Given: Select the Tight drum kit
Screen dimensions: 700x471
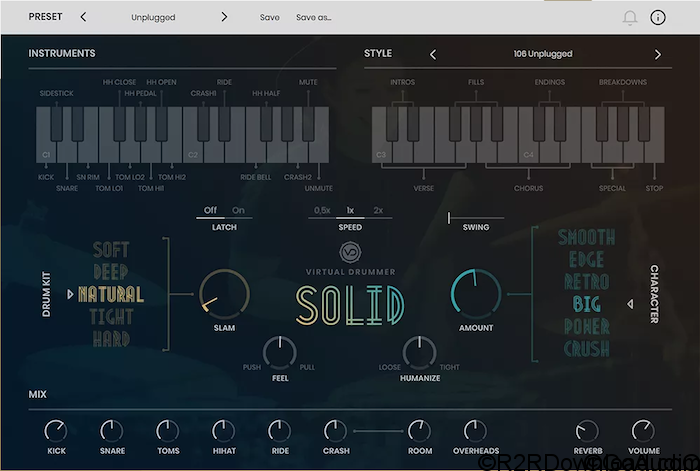Looking at the screenshot, I should [111, 317].
